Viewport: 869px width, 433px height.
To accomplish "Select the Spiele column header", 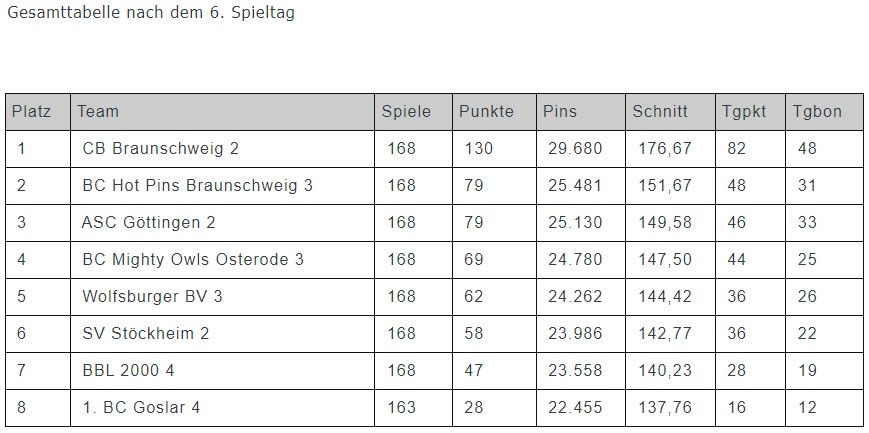I will click(x=406, y=112).
